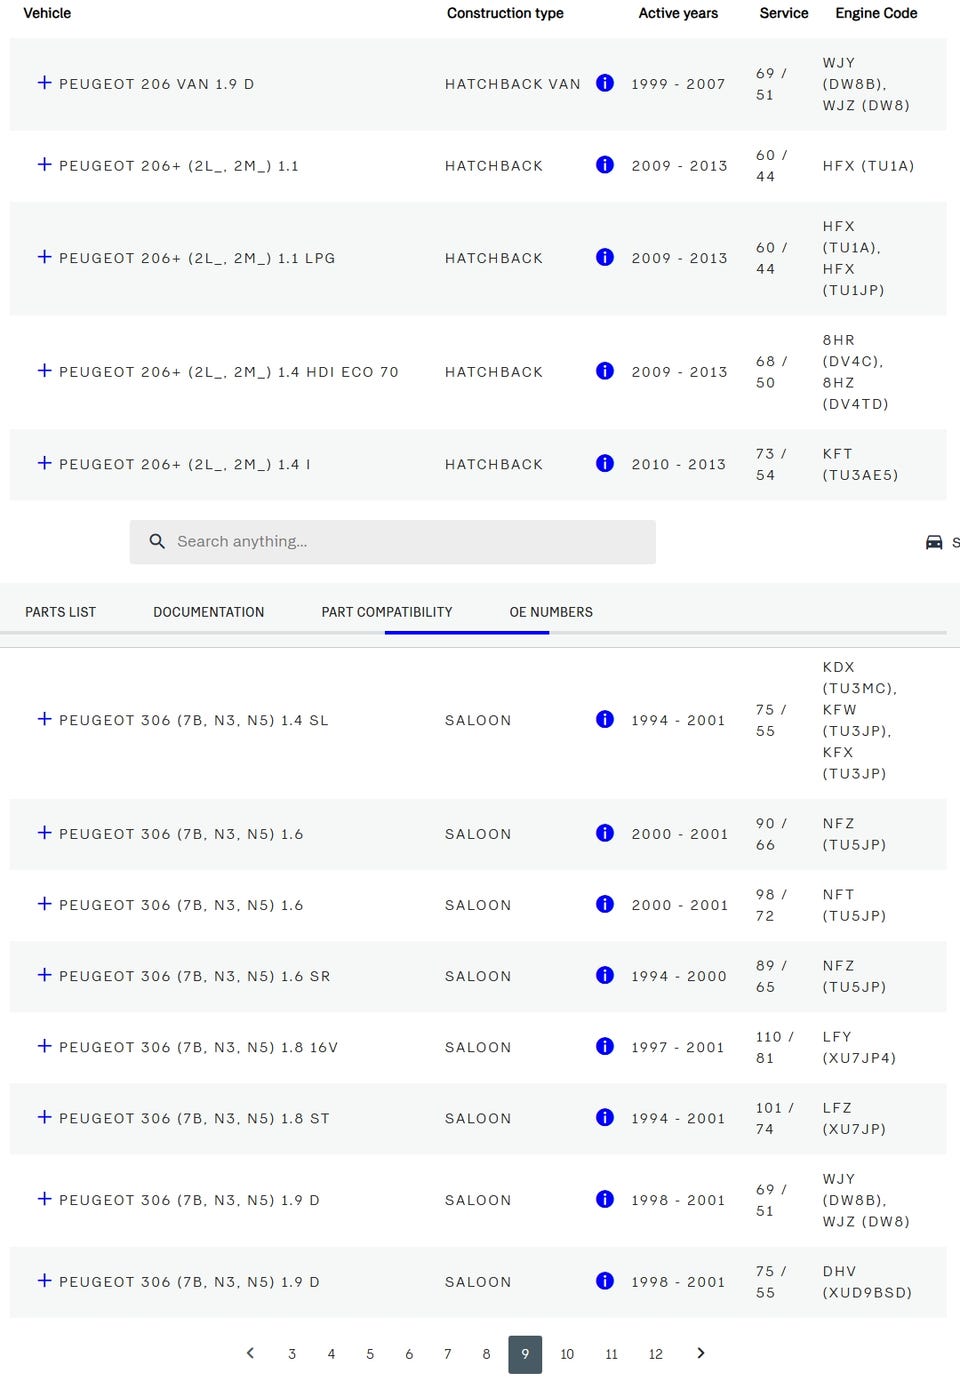Screen dimensions: 960x1381
Task: Expand 306 1.6 row with 90 / 66 power
Action: [x=44, y=833]
